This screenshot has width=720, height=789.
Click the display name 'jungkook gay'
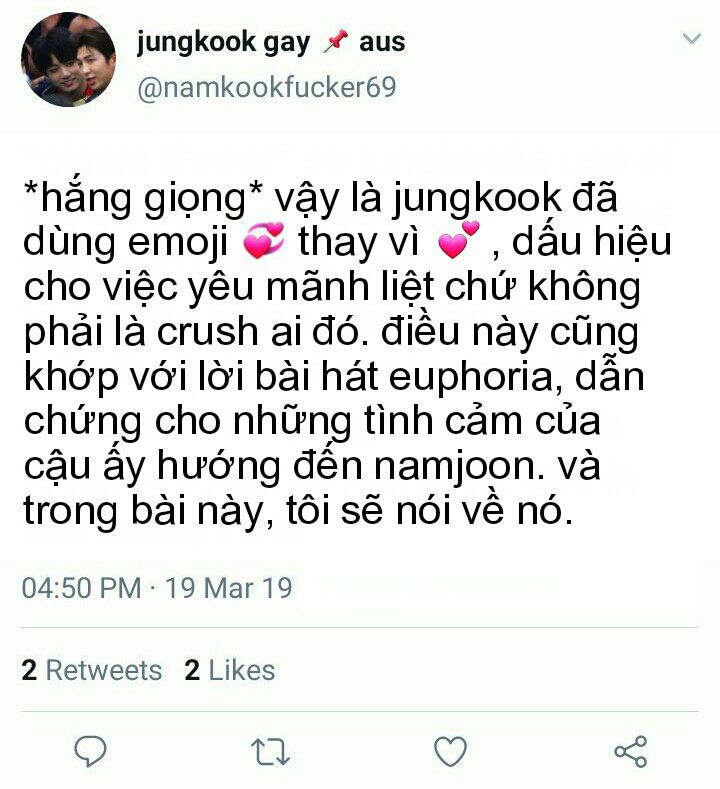tap(223, 43)
